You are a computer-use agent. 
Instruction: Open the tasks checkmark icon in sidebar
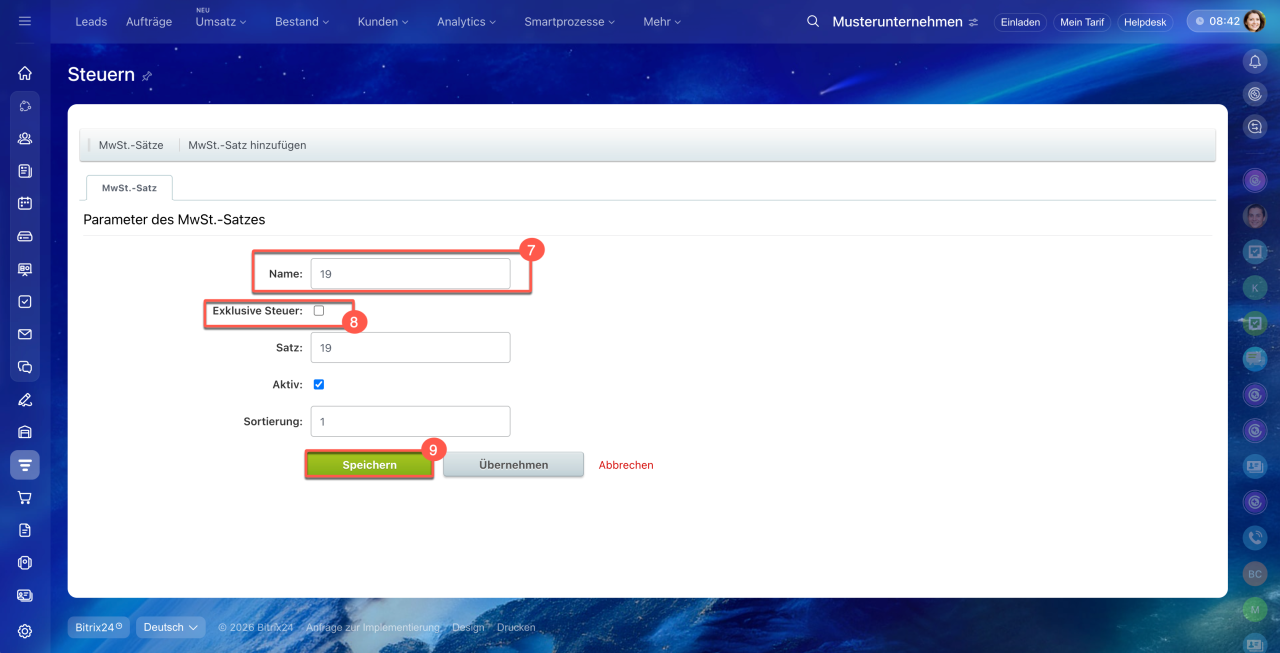click(25, 301)
